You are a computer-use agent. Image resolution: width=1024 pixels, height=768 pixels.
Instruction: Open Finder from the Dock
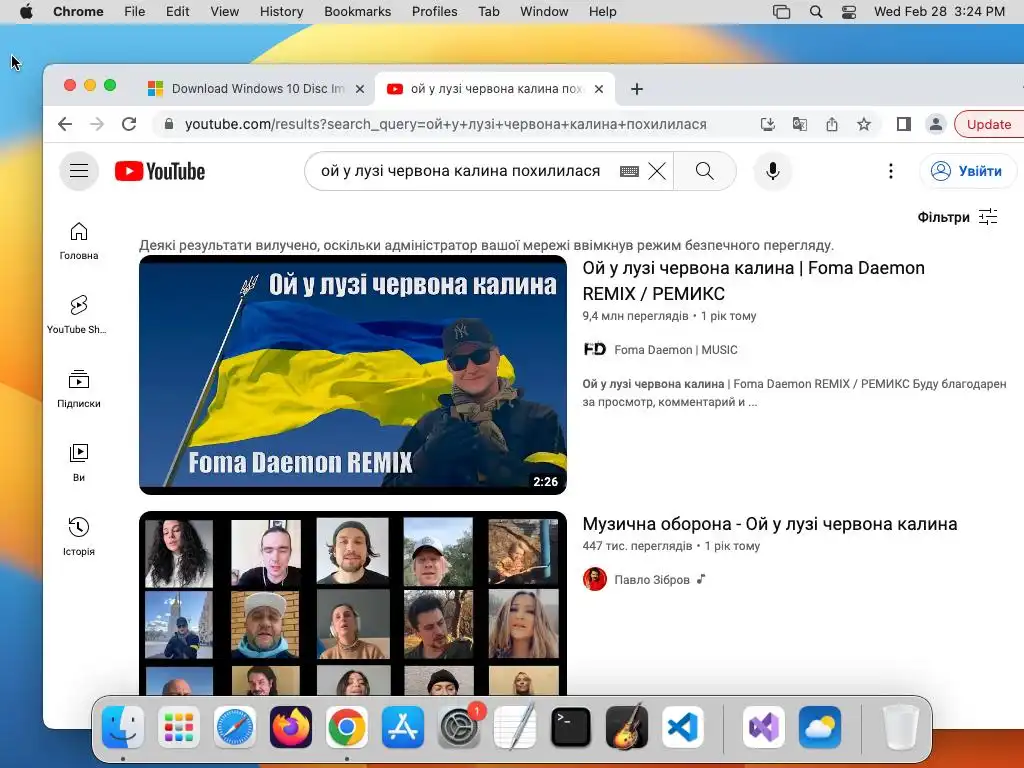point(123,727)
